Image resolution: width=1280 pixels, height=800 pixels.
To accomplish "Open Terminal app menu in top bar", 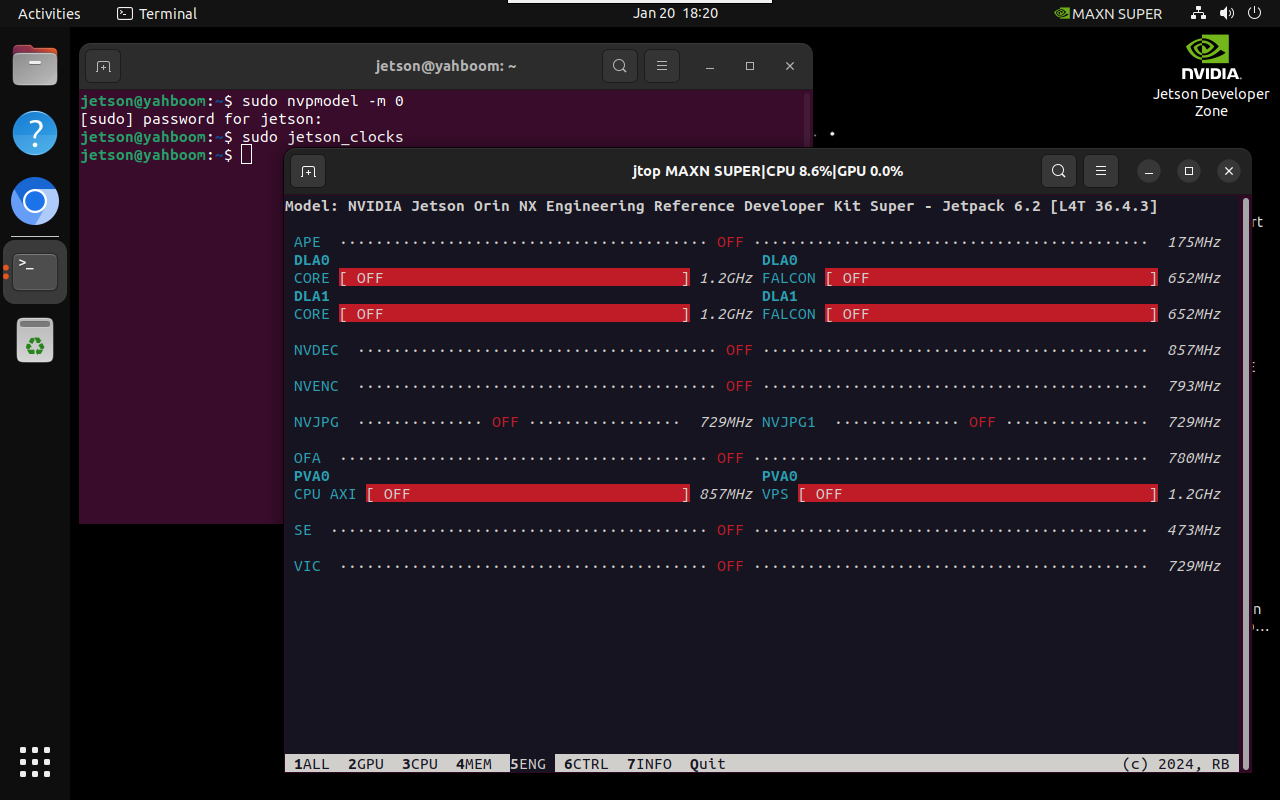I will click(157, 14).
